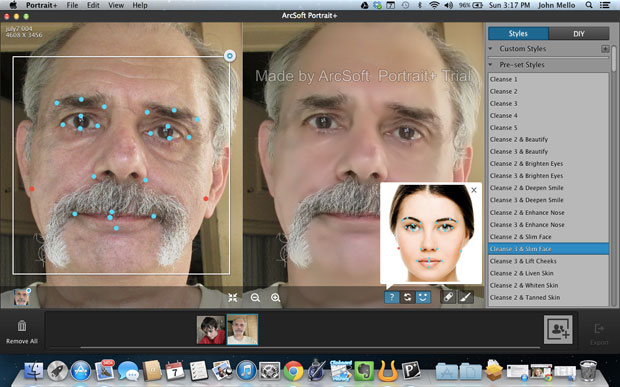
Task: Apply the Cleanse 3 style
Action: tap(548, 104)
